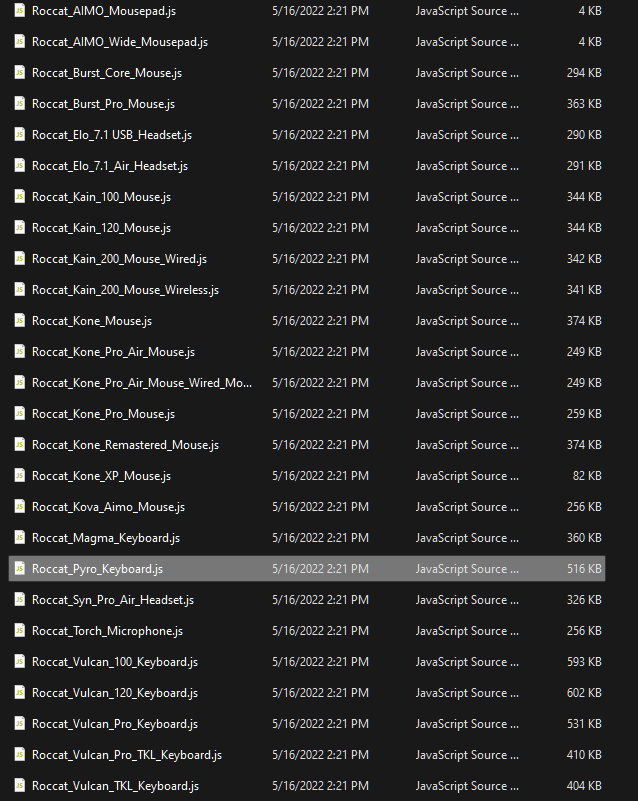Click the icon of Roccat_Kain_200_Mouse_Wireless.js
Screen dimensions: 638x801
point(19,290)
